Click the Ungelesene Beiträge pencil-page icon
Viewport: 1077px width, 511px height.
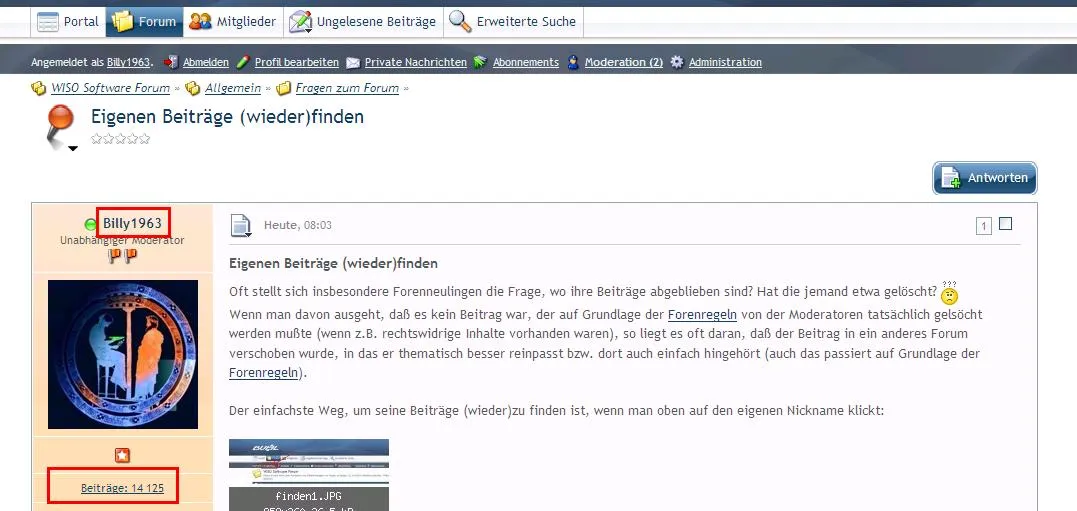click(299, 21)
